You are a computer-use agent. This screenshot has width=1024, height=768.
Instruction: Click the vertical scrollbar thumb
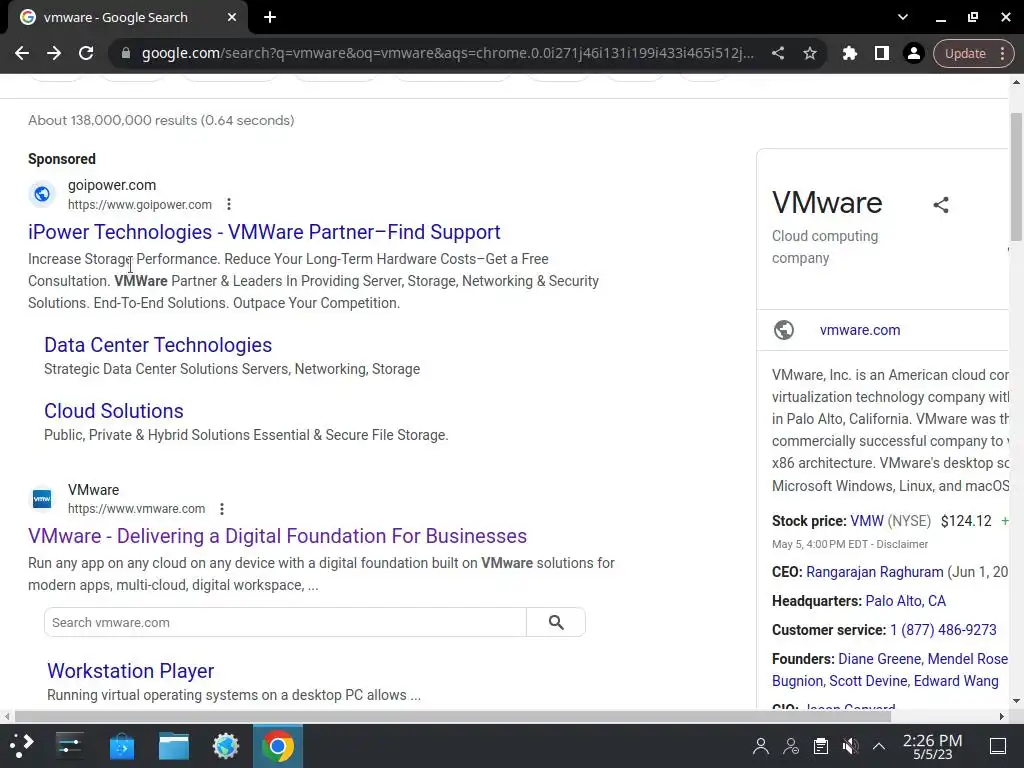pyautogui.click(x=1016, y=176)
